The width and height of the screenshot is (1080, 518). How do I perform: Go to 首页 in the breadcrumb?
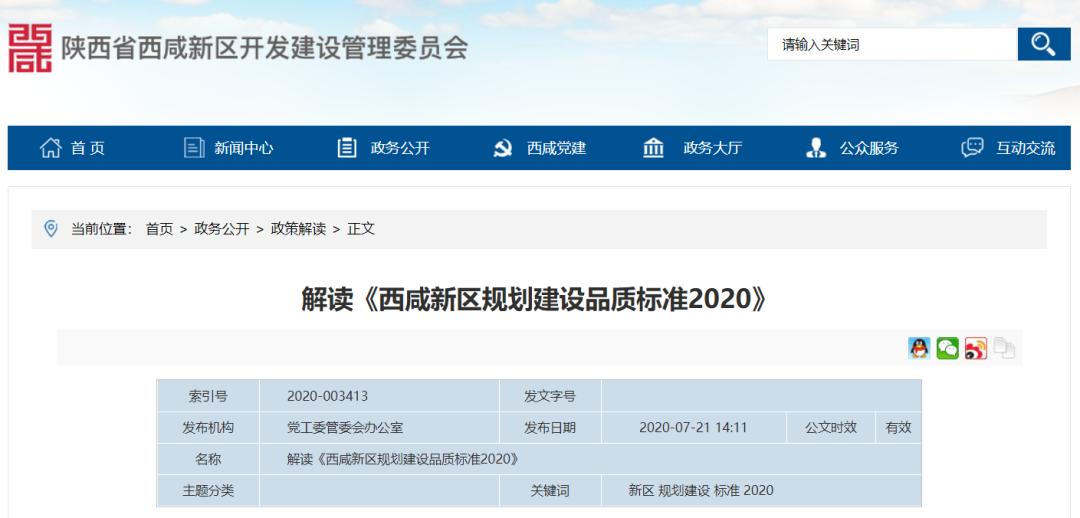159,229
